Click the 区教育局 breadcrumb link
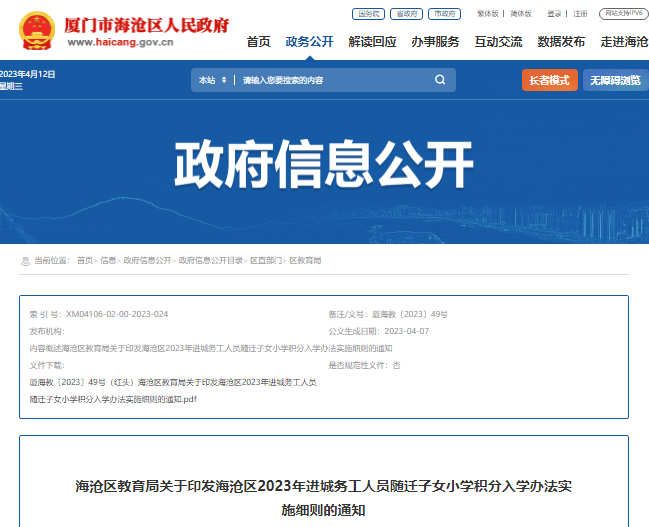Viewport: 649px width, 527px height. coord(305,260)
